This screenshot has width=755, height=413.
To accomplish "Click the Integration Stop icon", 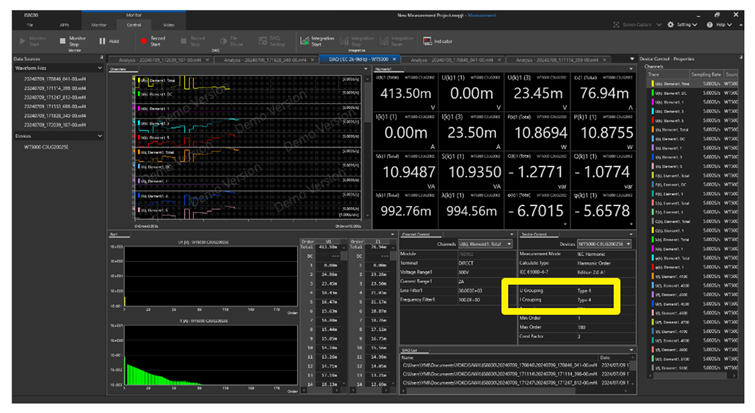I will tap(344, 41).
